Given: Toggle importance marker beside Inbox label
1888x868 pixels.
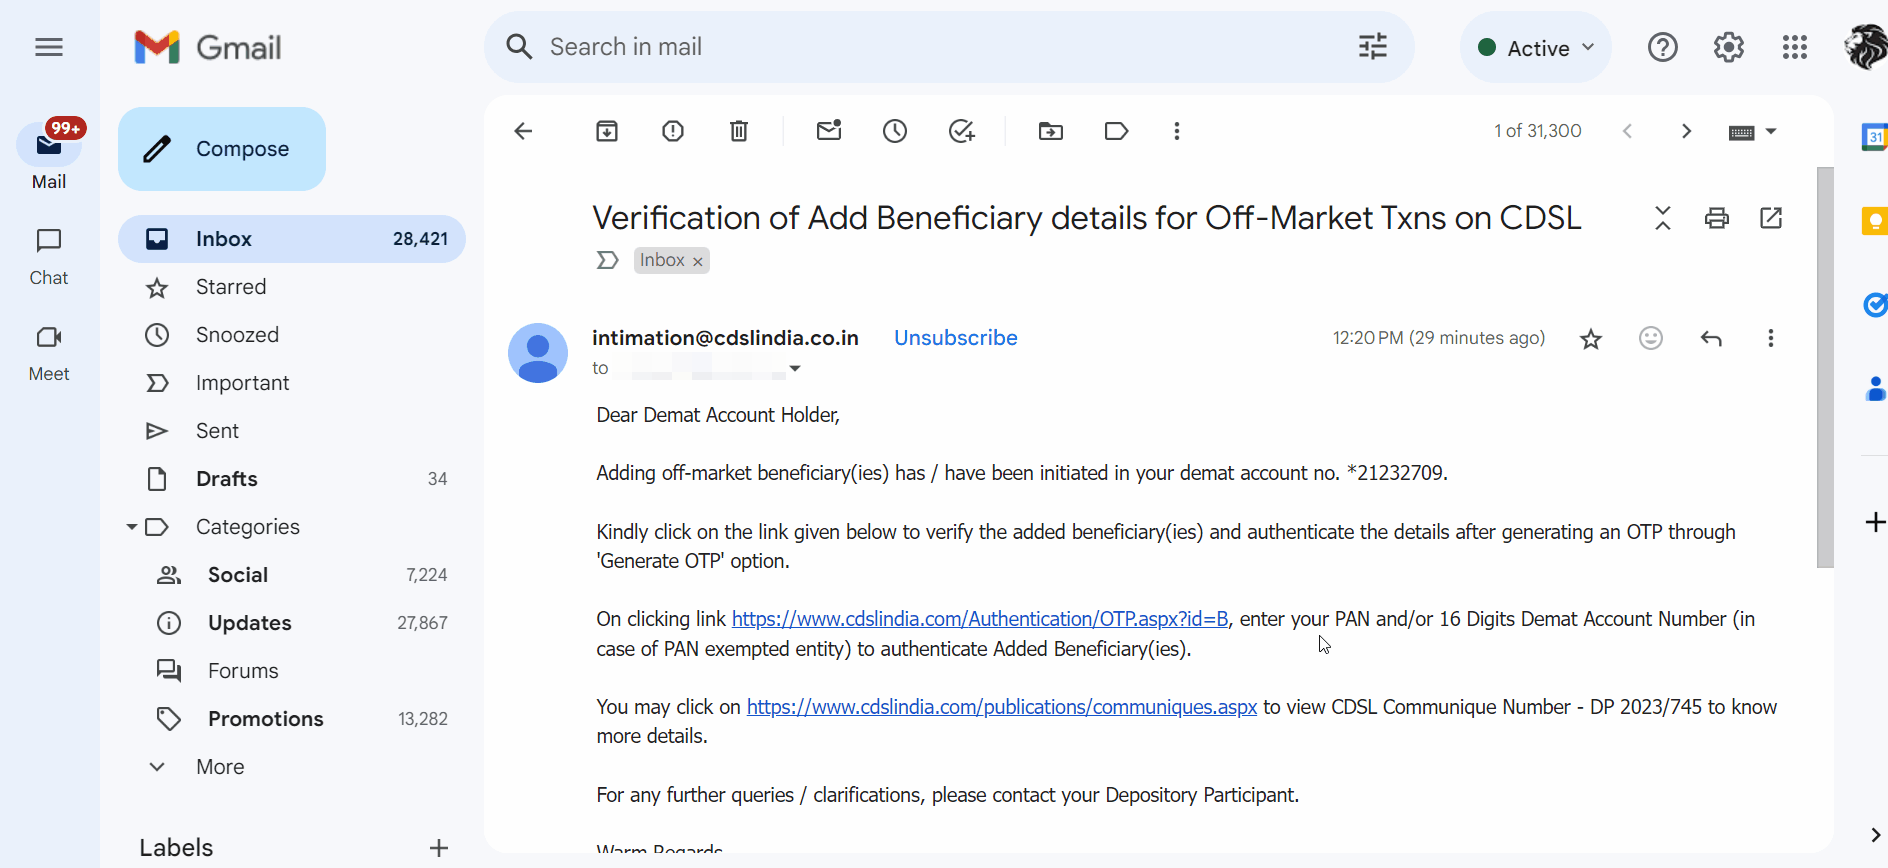Looking at the screenshot, I should (x=607, y=261).
